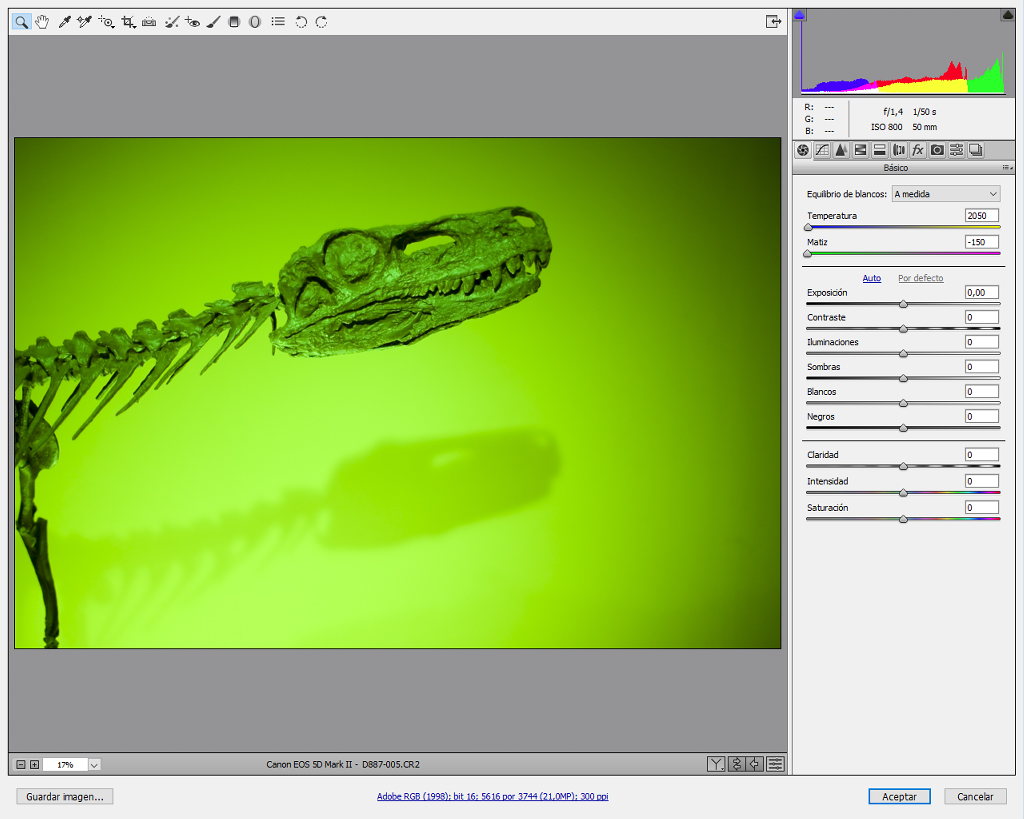Image resolution: width=1024 pixels, height=819 pixels.
Task: Select the Graduated Filter tool
Action: click(234, 22)
